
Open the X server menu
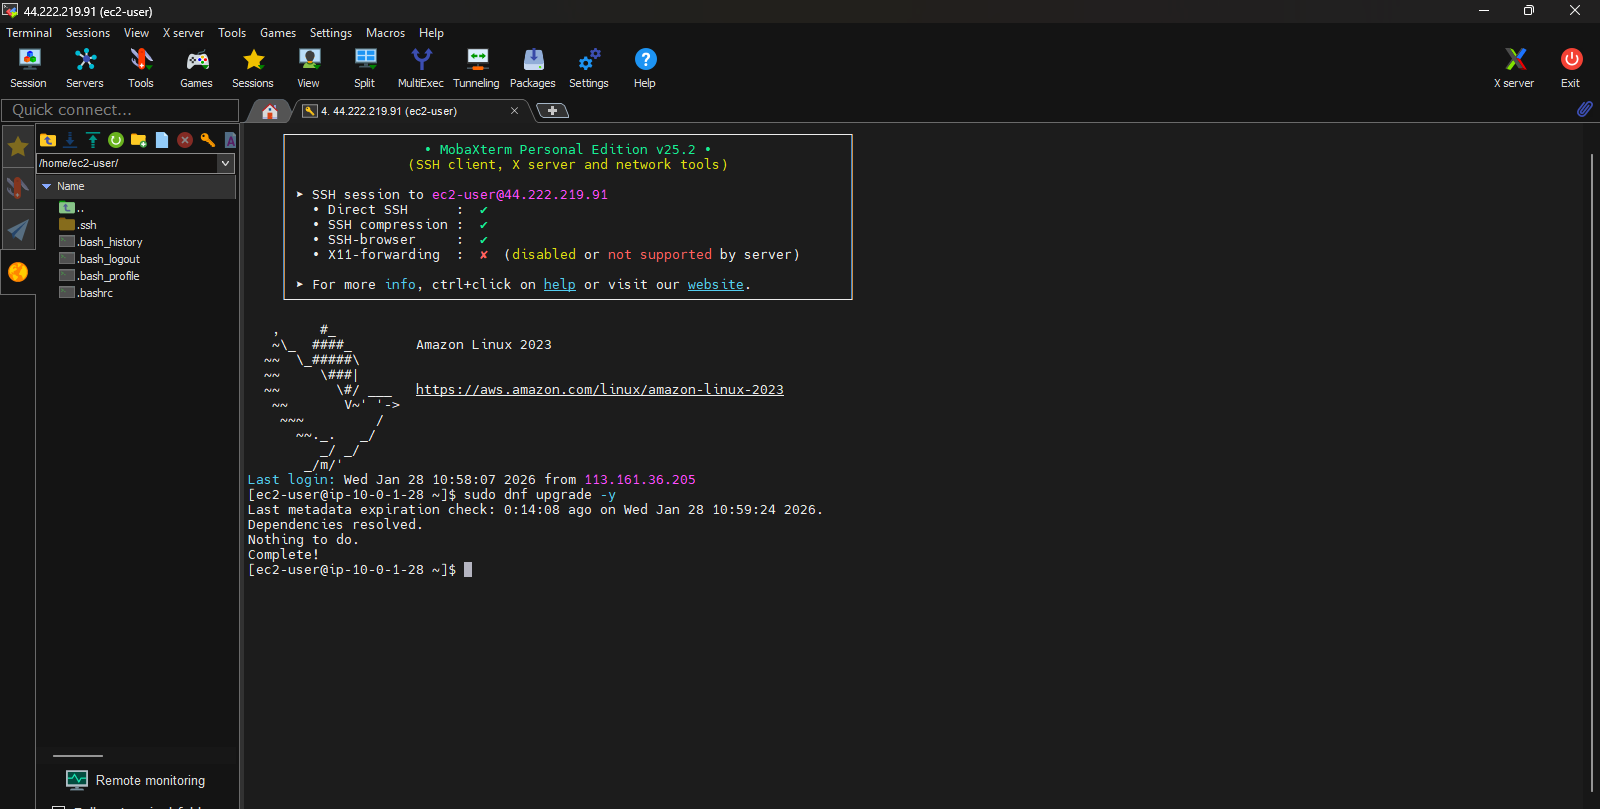183,33
